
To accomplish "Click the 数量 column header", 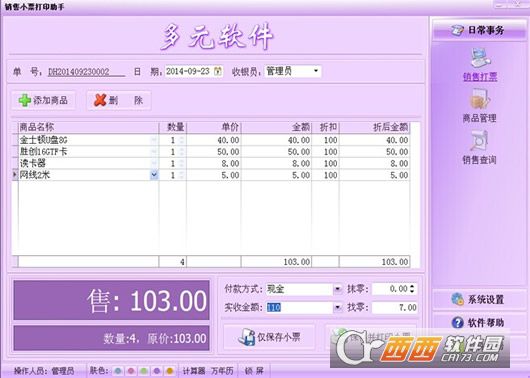I will click(172, 127).
